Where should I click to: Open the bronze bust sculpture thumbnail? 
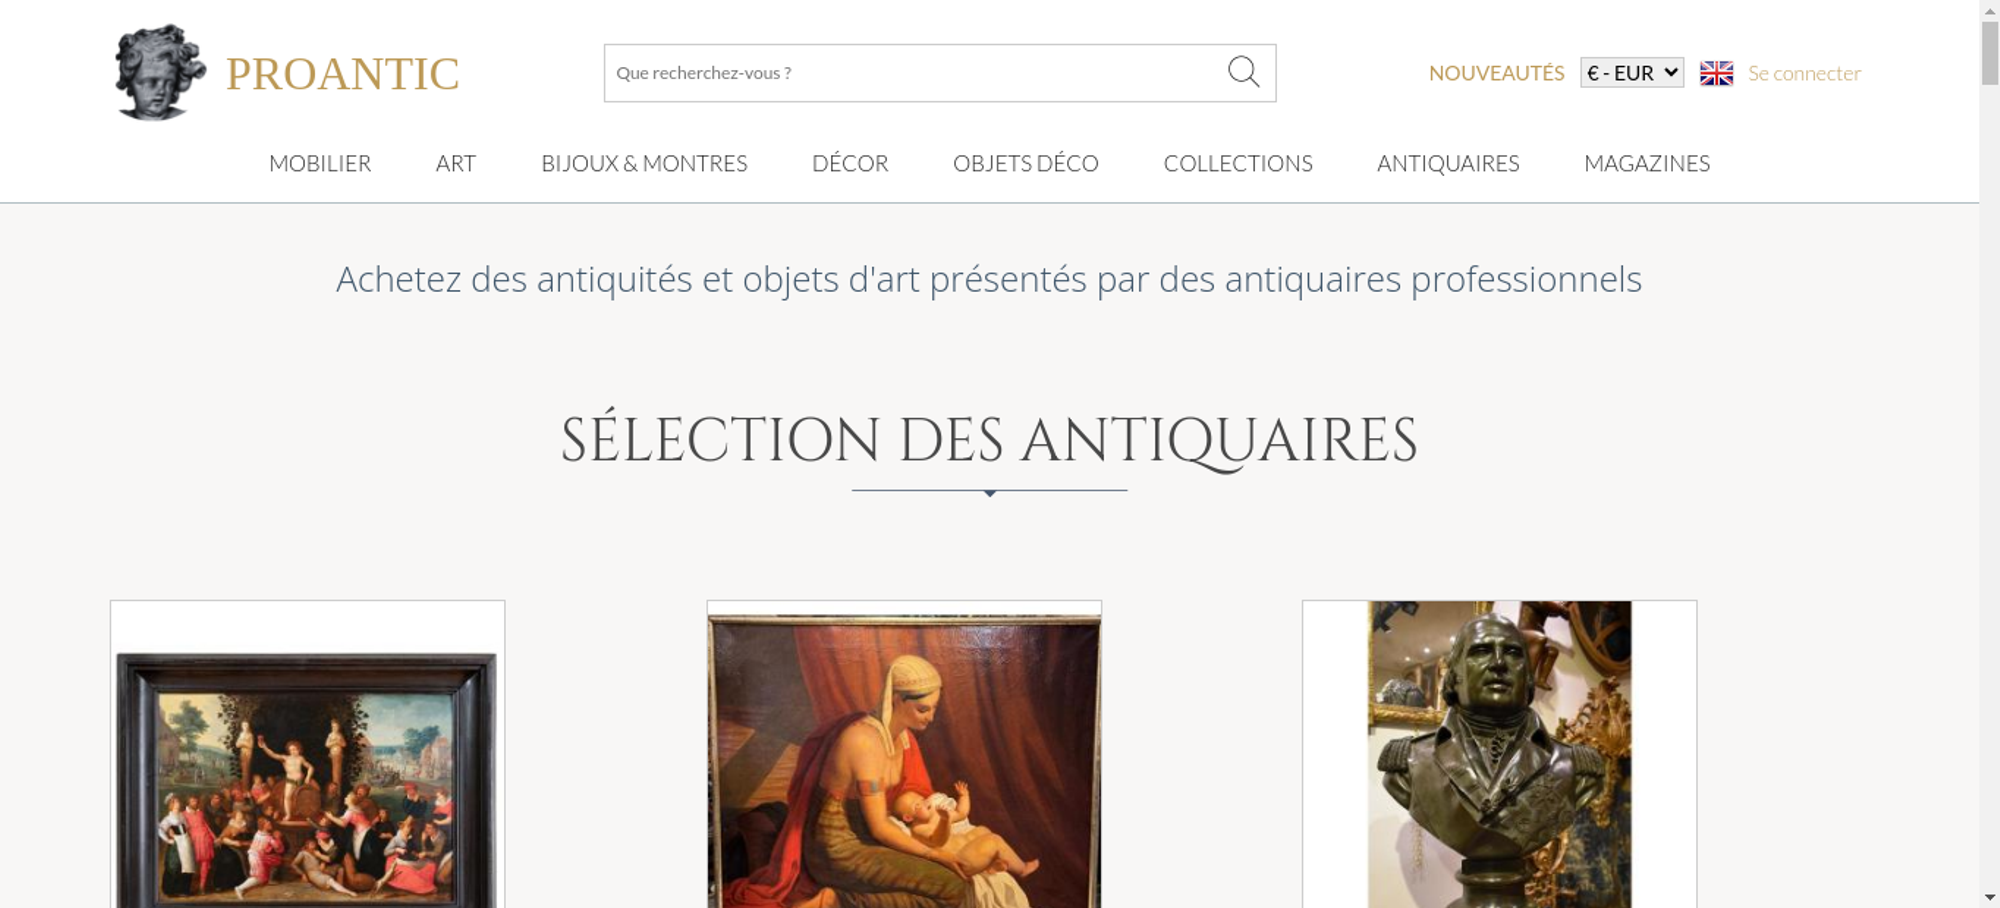point(1499,754)
